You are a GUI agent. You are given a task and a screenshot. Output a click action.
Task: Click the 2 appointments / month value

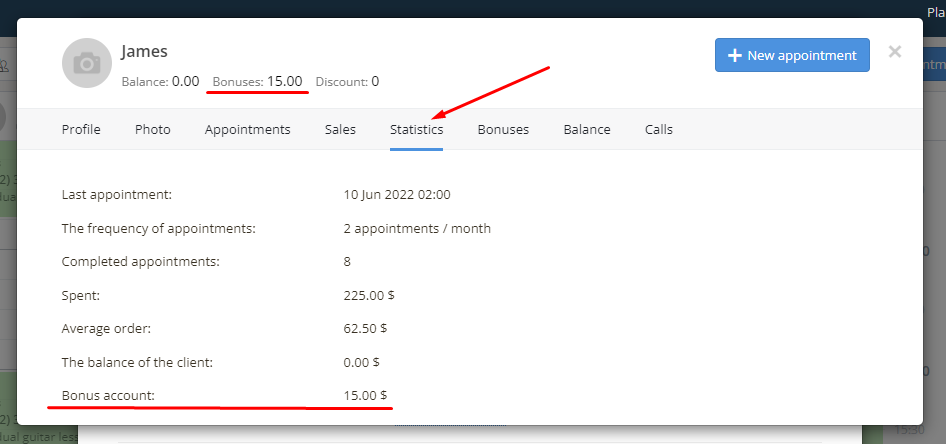coord(417,229)
